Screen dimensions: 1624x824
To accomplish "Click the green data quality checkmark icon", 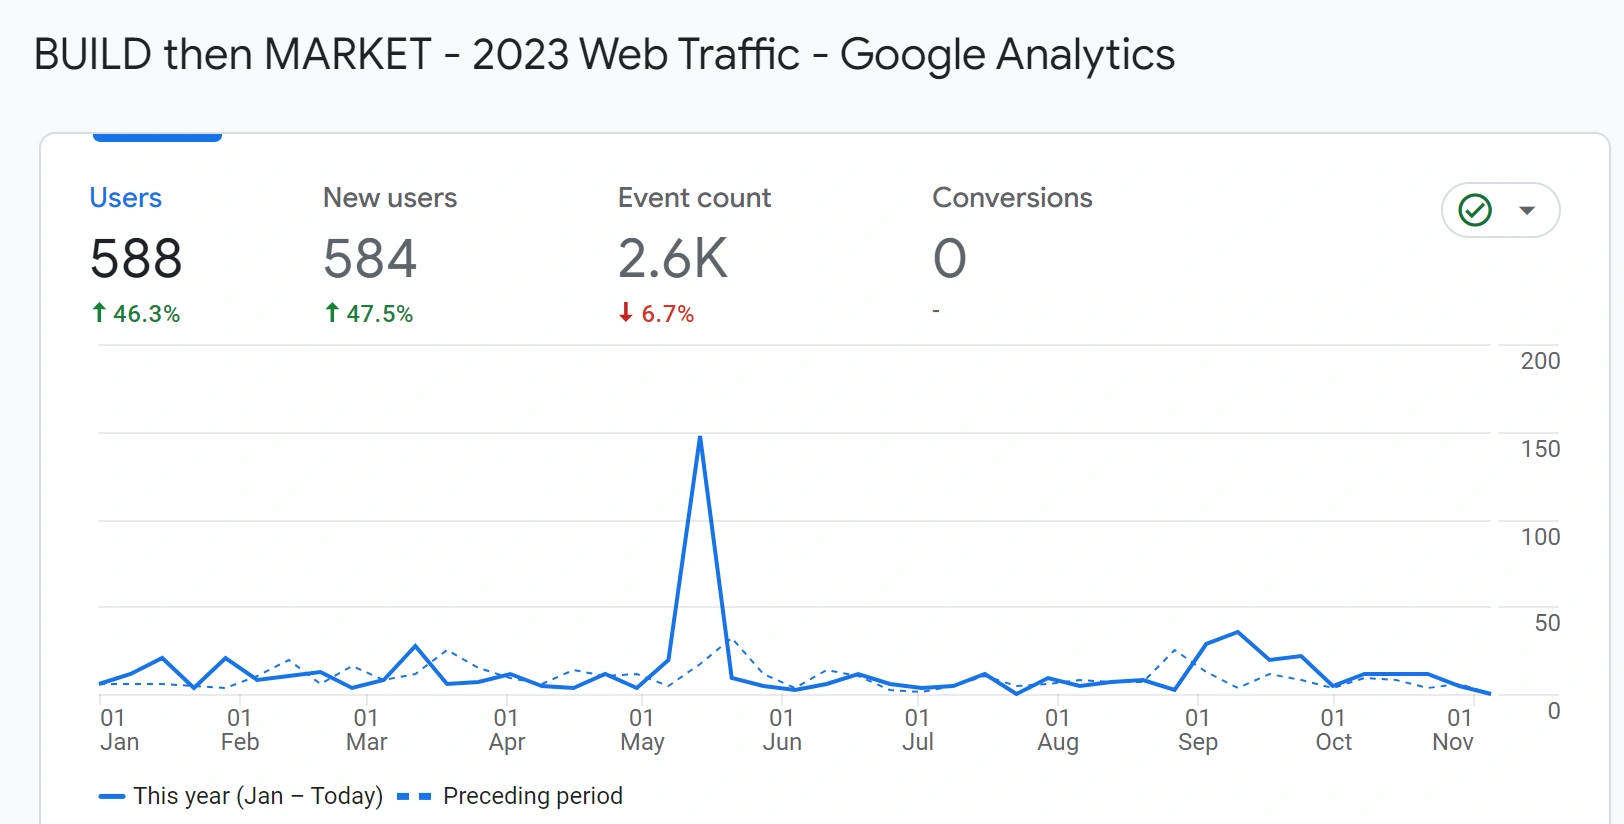I will click(1475, 210).
